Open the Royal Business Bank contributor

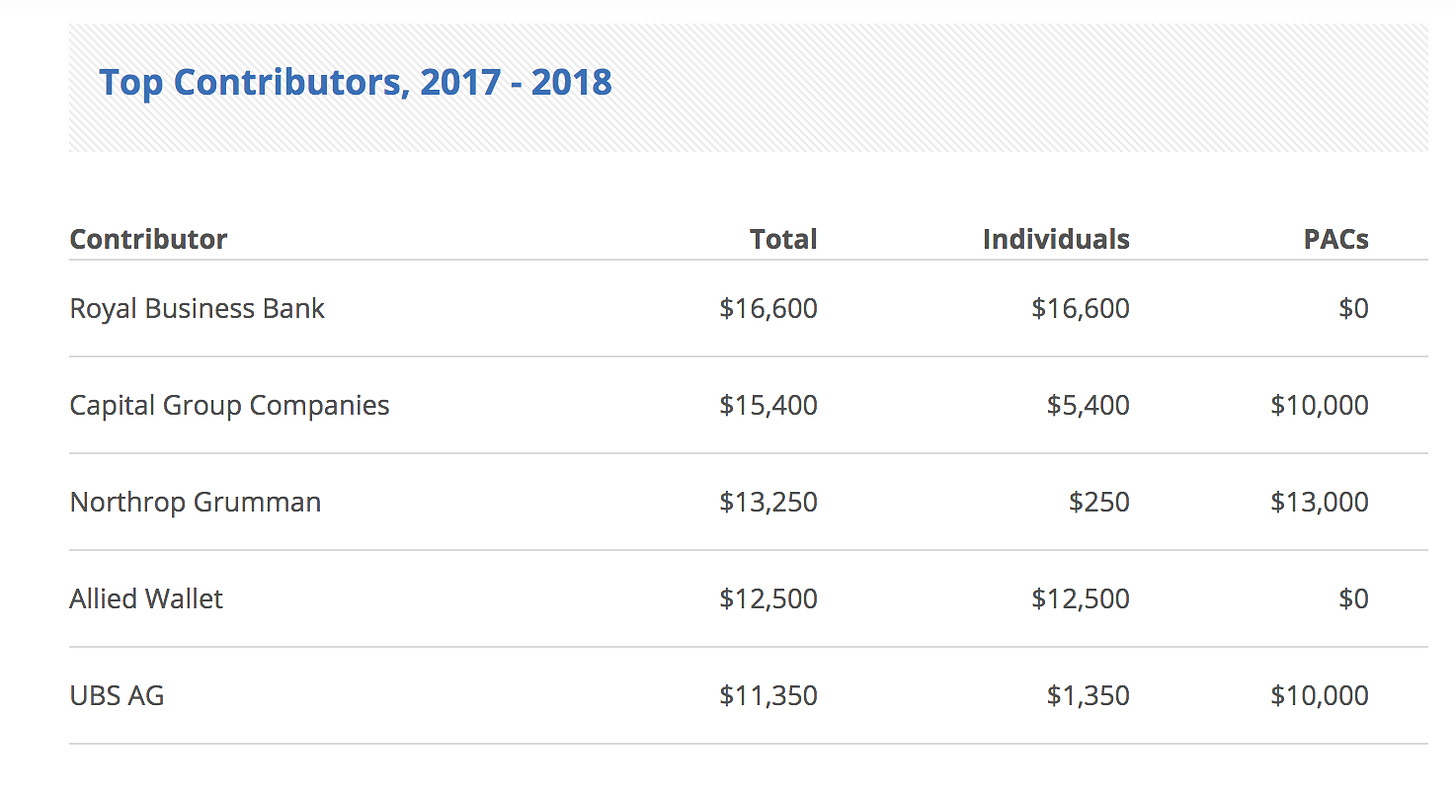point(197,308)
